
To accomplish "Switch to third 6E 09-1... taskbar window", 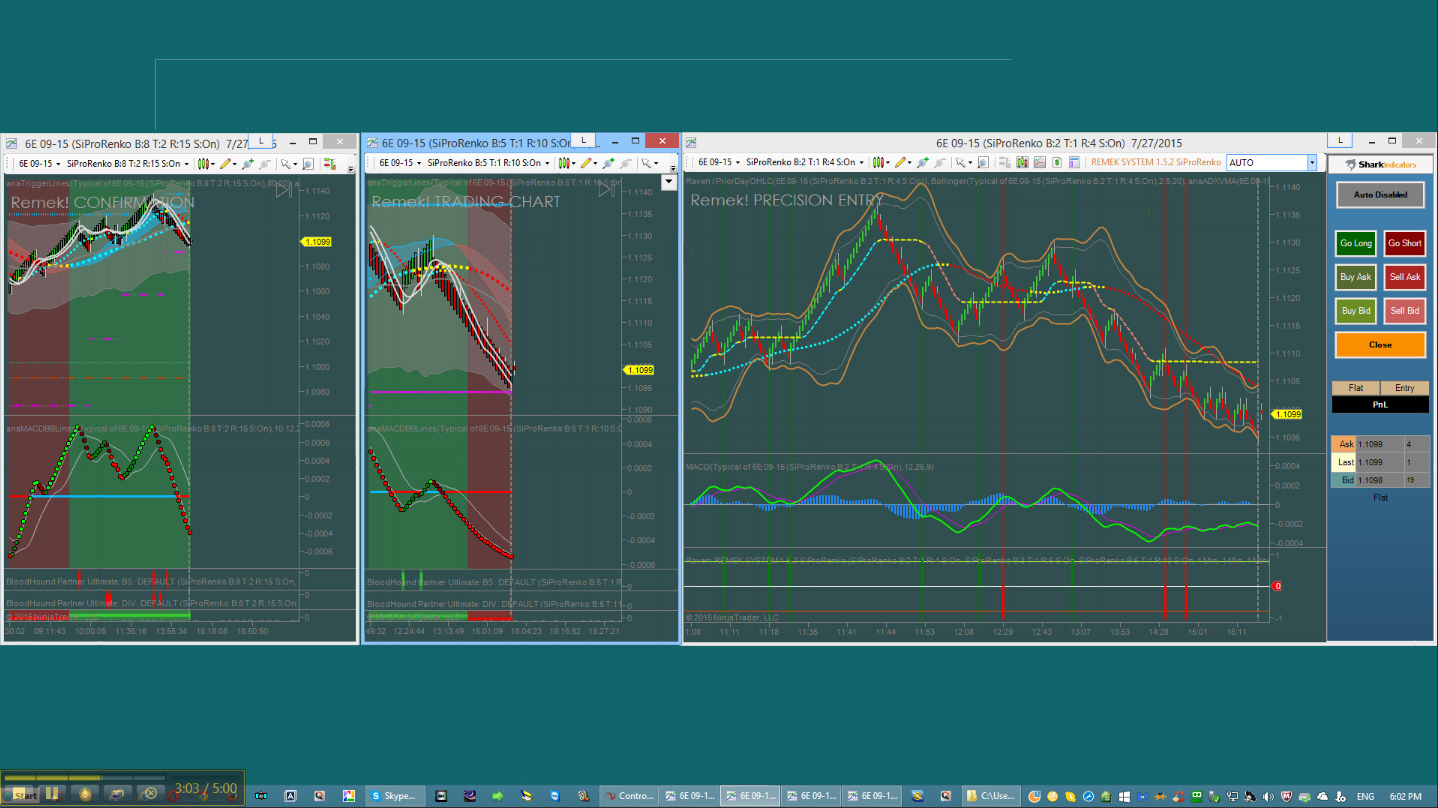I will pos(810,796).
